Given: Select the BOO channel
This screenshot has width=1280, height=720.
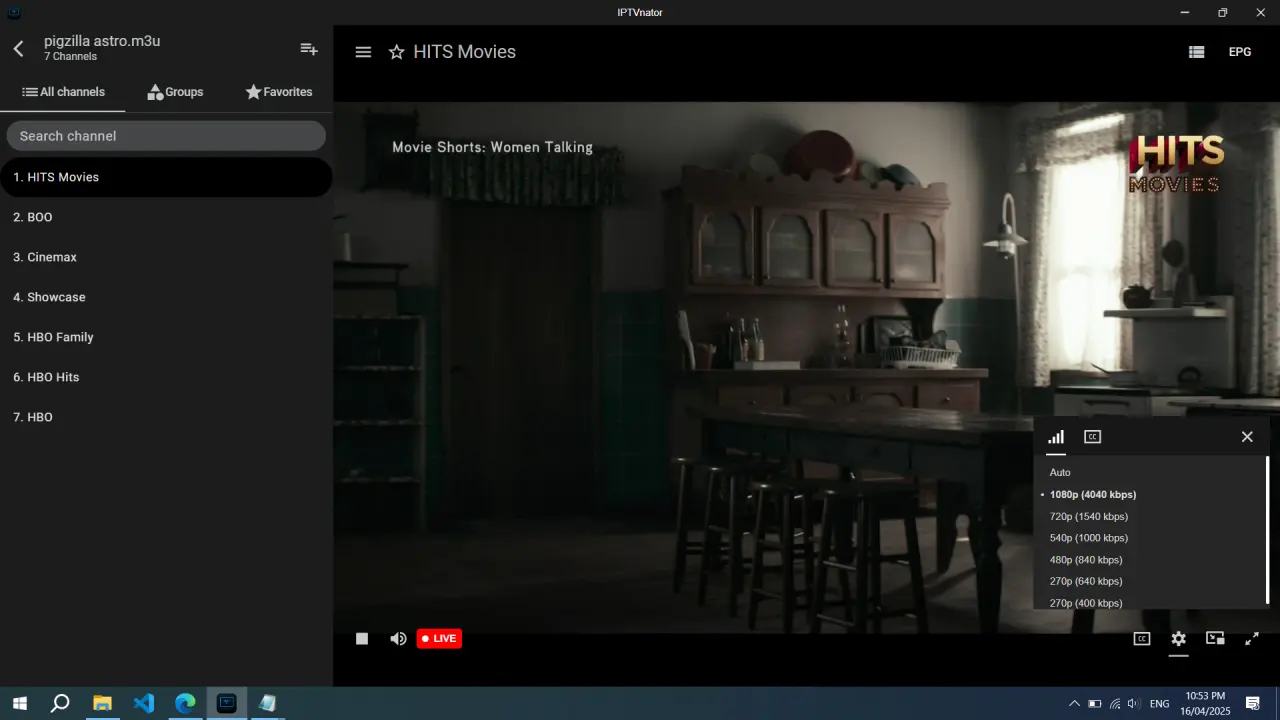Looking at the screenshot, I should [166, 217].
